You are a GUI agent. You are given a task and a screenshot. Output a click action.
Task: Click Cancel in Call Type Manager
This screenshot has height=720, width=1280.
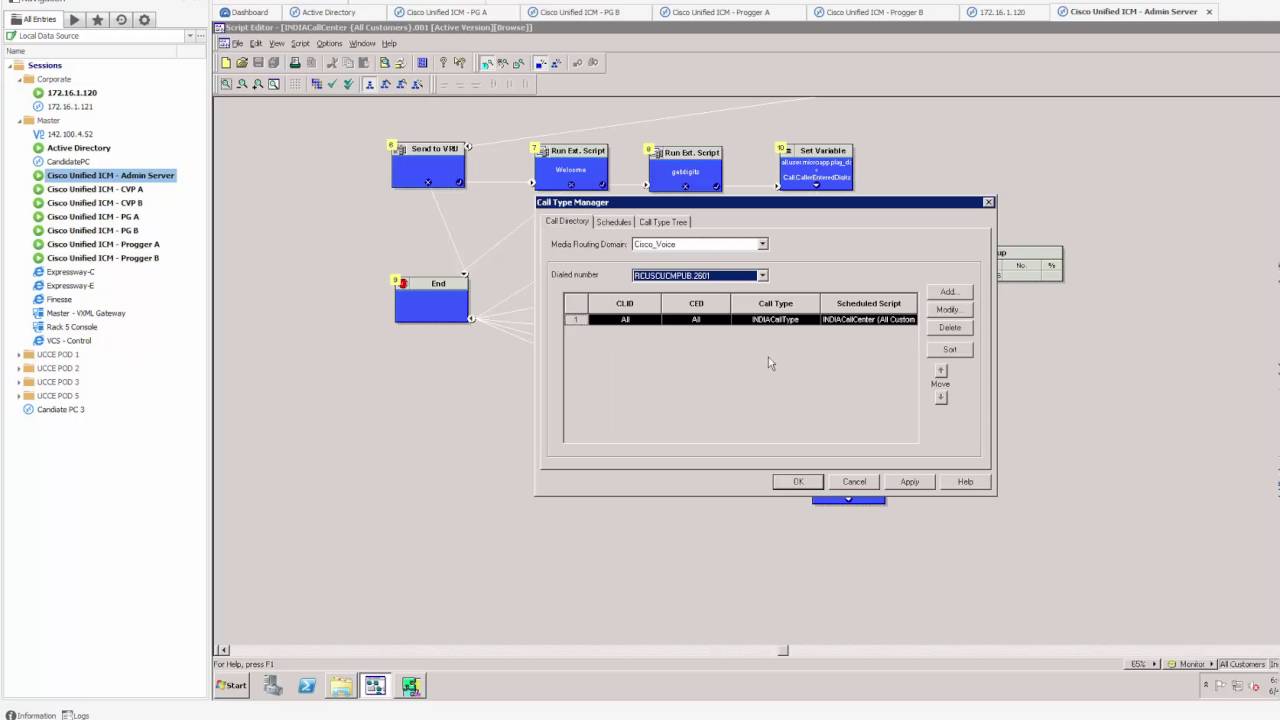click(x=854, y=482)
